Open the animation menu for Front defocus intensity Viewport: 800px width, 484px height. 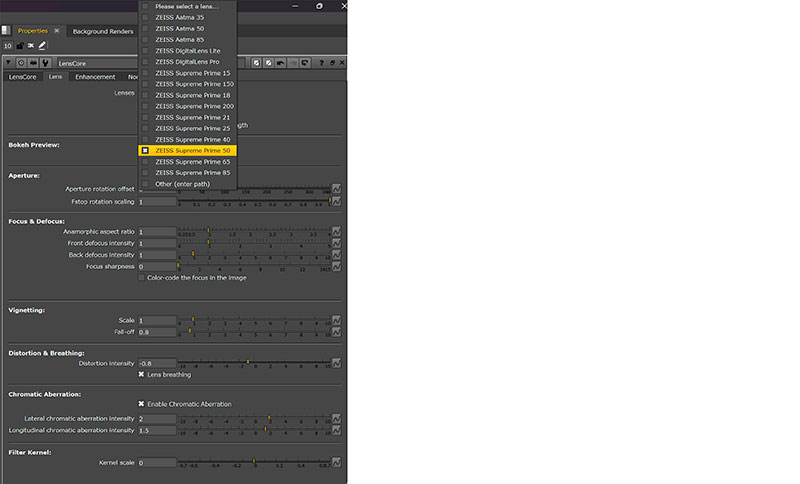pos(336,243)
